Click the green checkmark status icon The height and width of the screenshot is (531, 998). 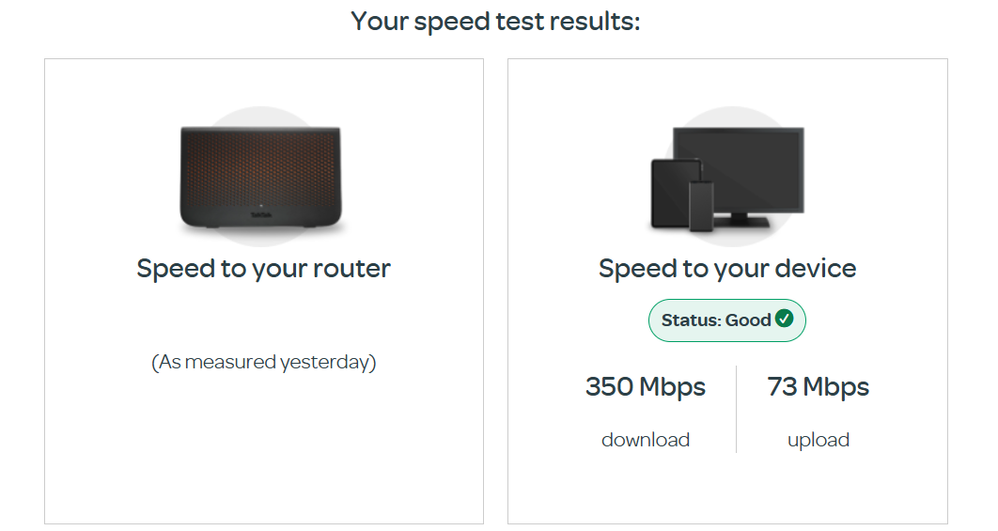[784, 320]
